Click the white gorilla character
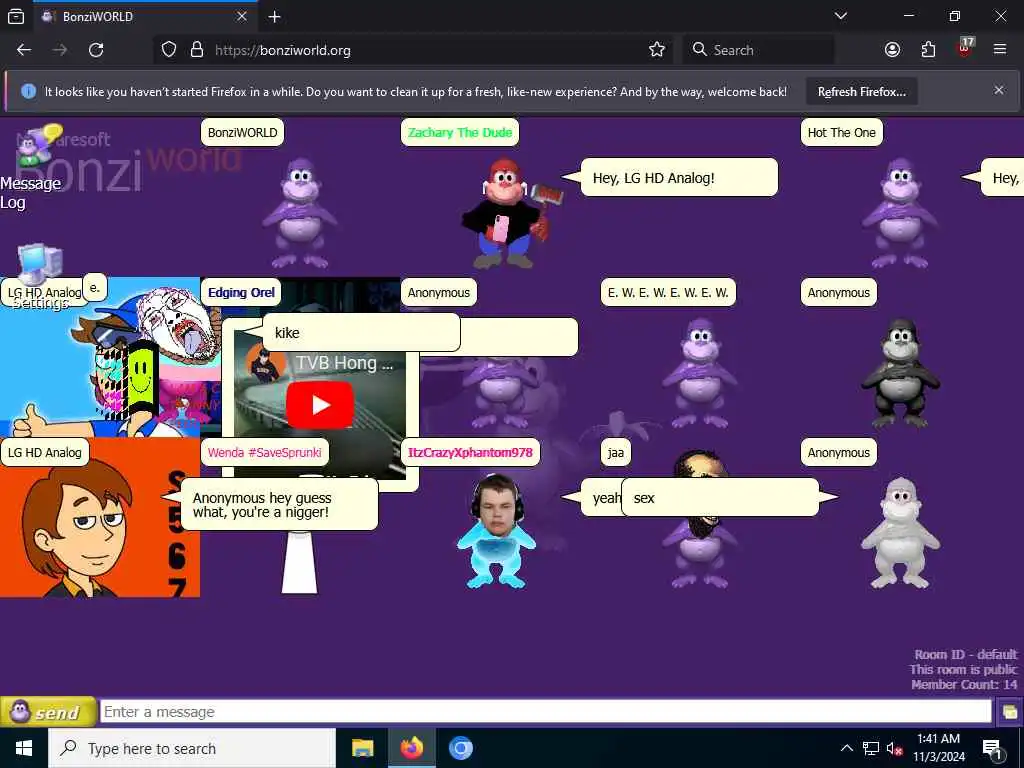The width and height of the screenshot is (1024, 768). (x=900, y=533)
